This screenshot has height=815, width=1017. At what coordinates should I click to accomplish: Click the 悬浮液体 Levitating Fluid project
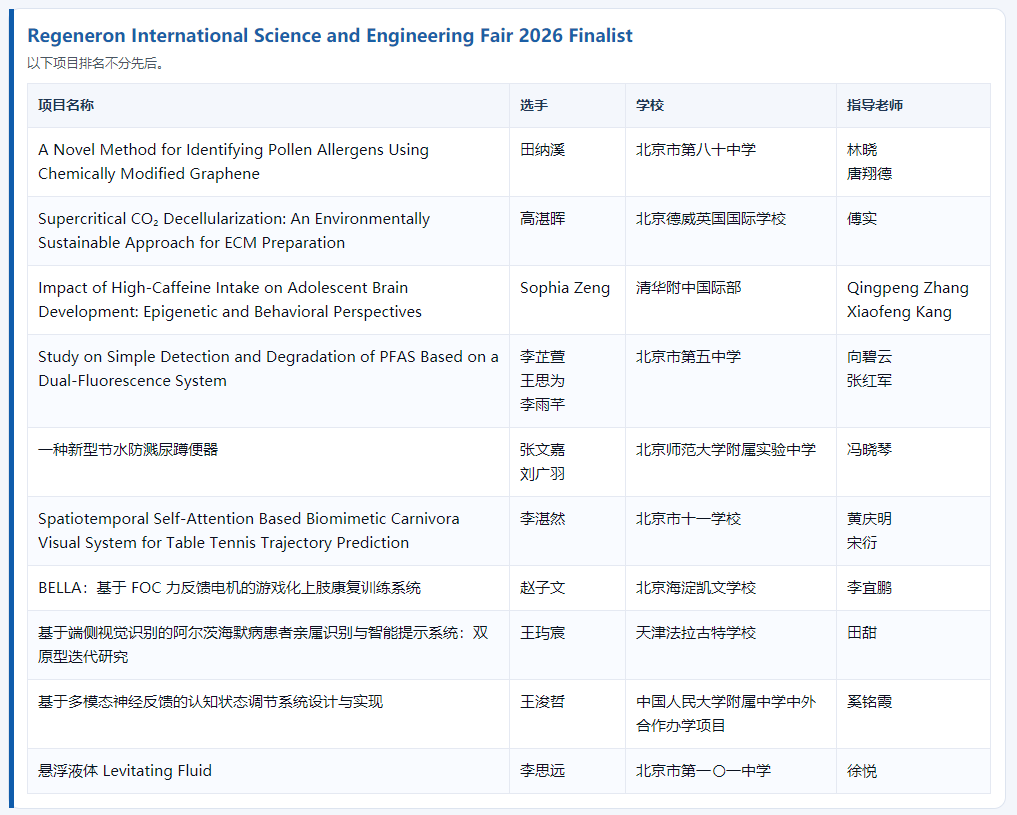tap(125, 771)
